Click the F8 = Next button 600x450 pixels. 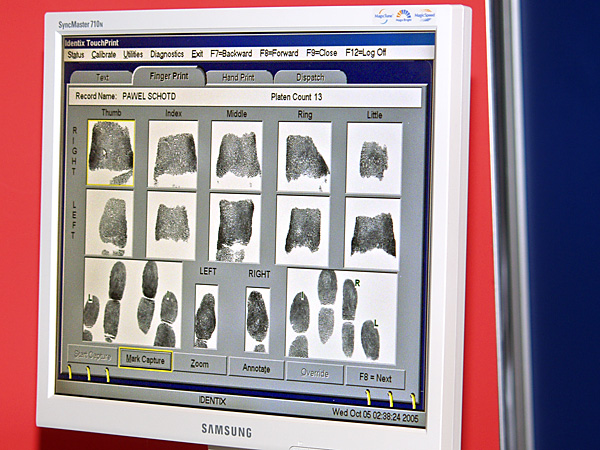[375, 378]
